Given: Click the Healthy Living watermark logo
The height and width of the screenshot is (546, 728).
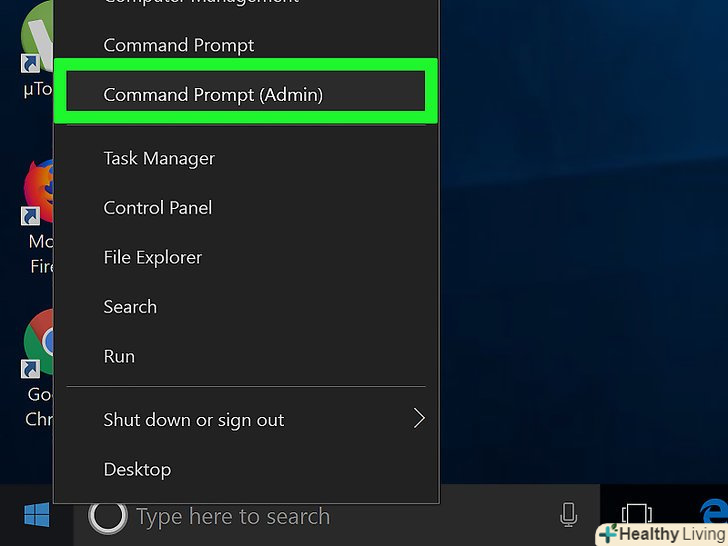Looking at the screenshot, I should coord(661,533).
